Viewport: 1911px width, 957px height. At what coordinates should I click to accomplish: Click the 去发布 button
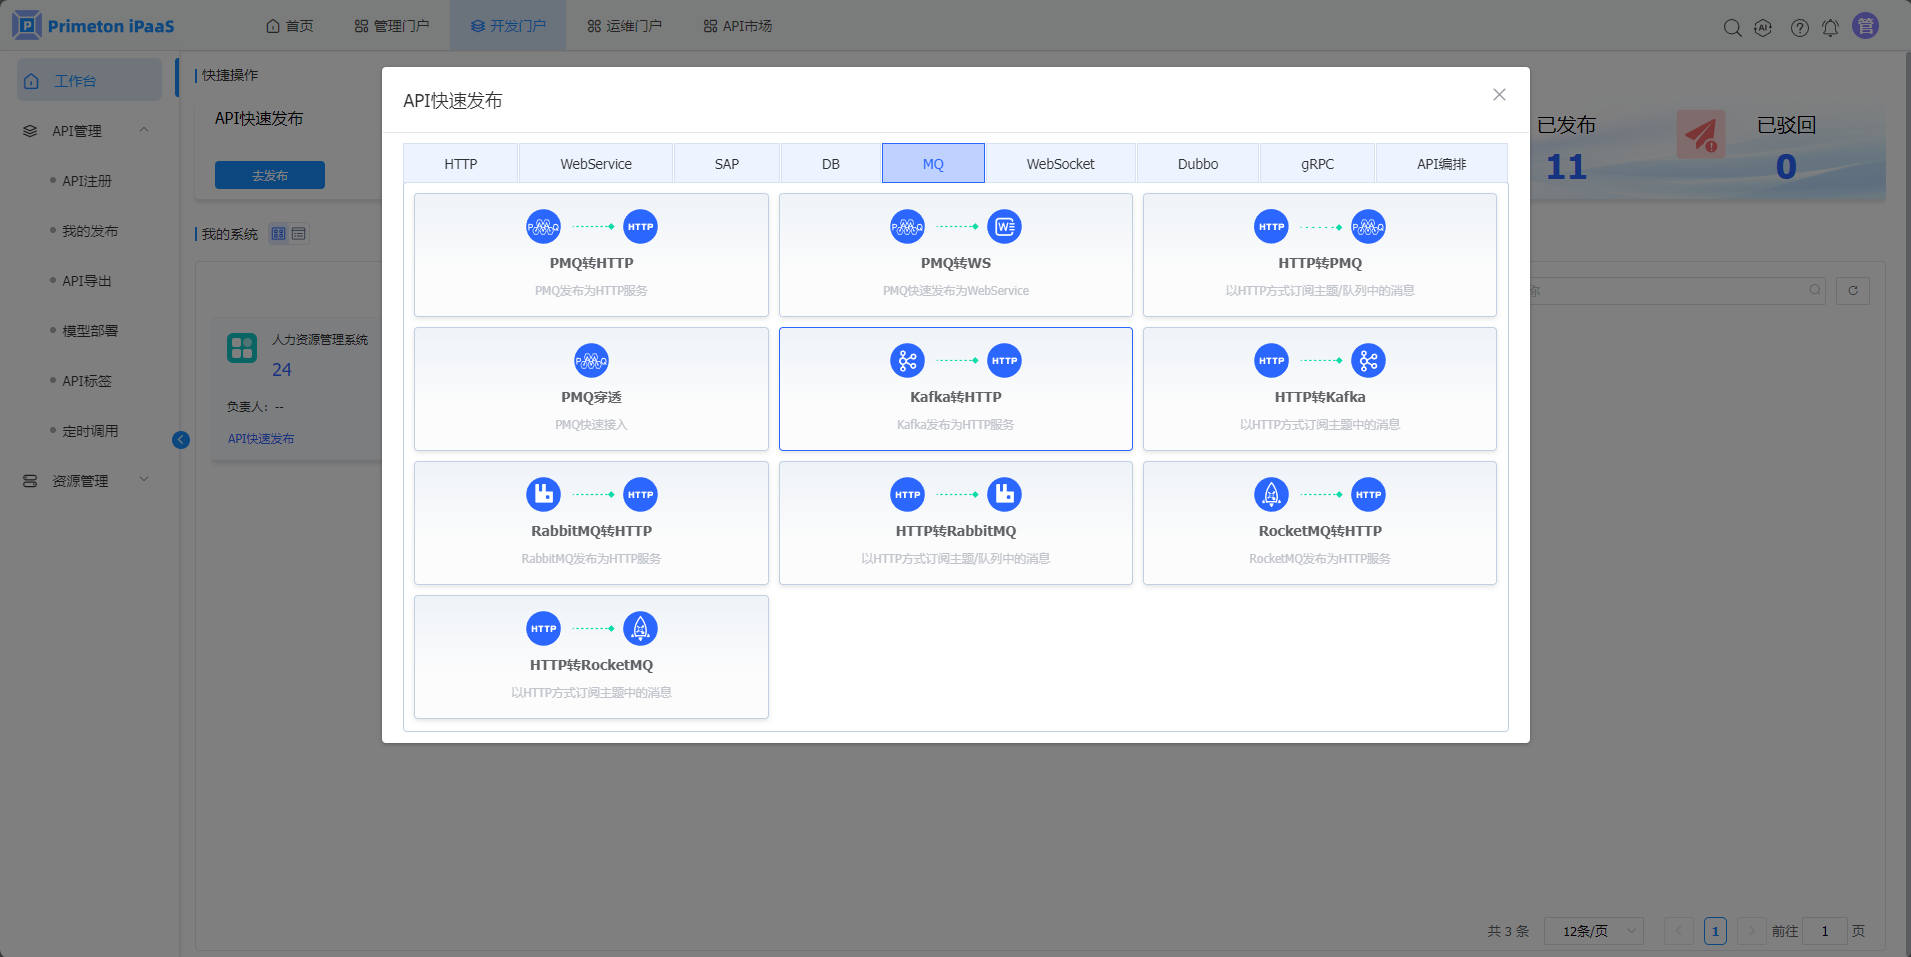tap(270, 175)
